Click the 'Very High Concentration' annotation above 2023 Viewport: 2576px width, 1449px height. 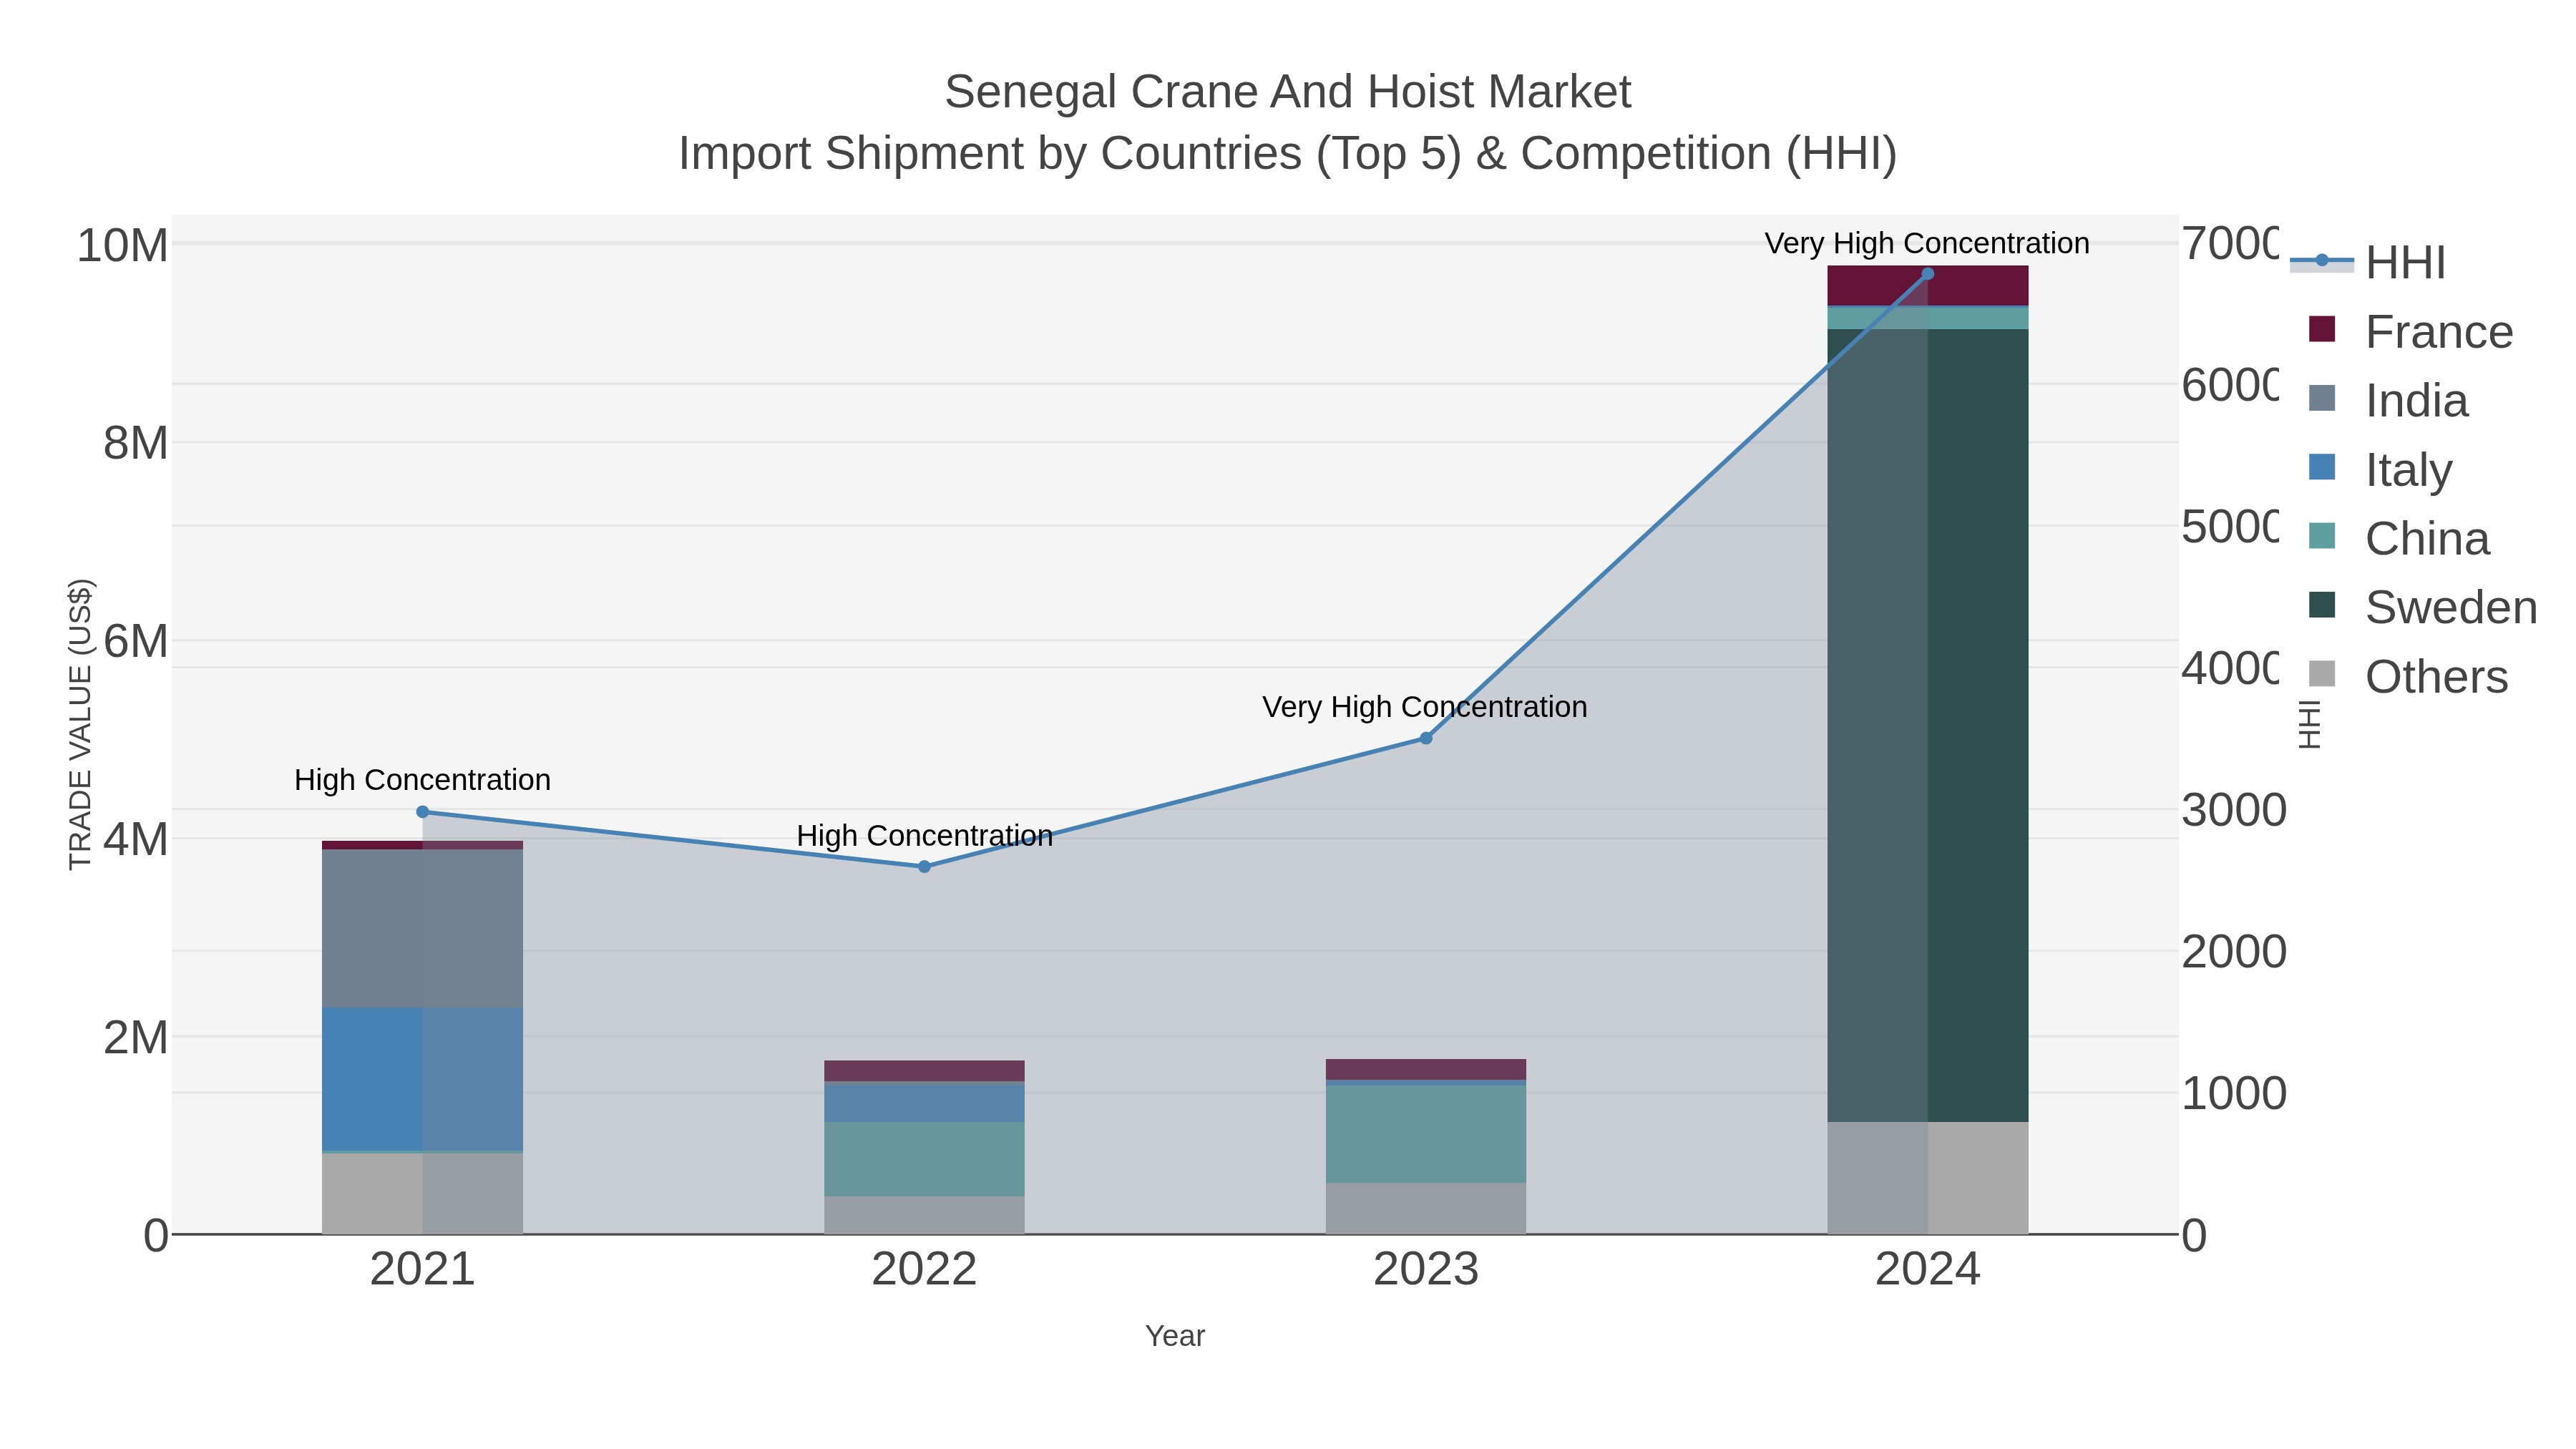[1425, 707]
